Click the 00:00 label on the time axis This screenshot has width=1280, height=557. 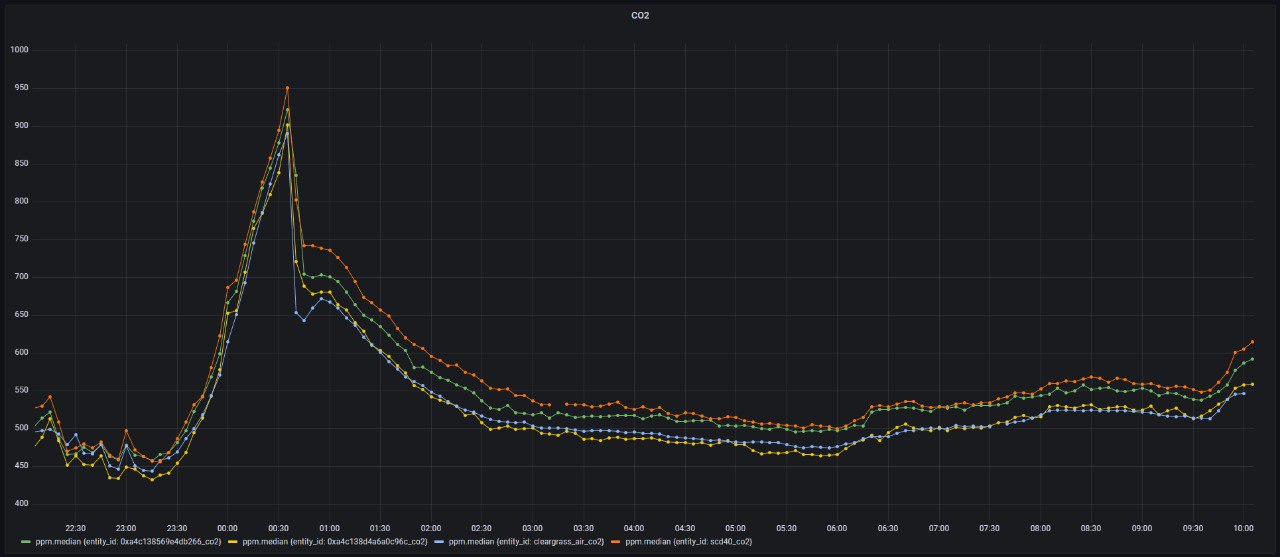click(227, 526)
